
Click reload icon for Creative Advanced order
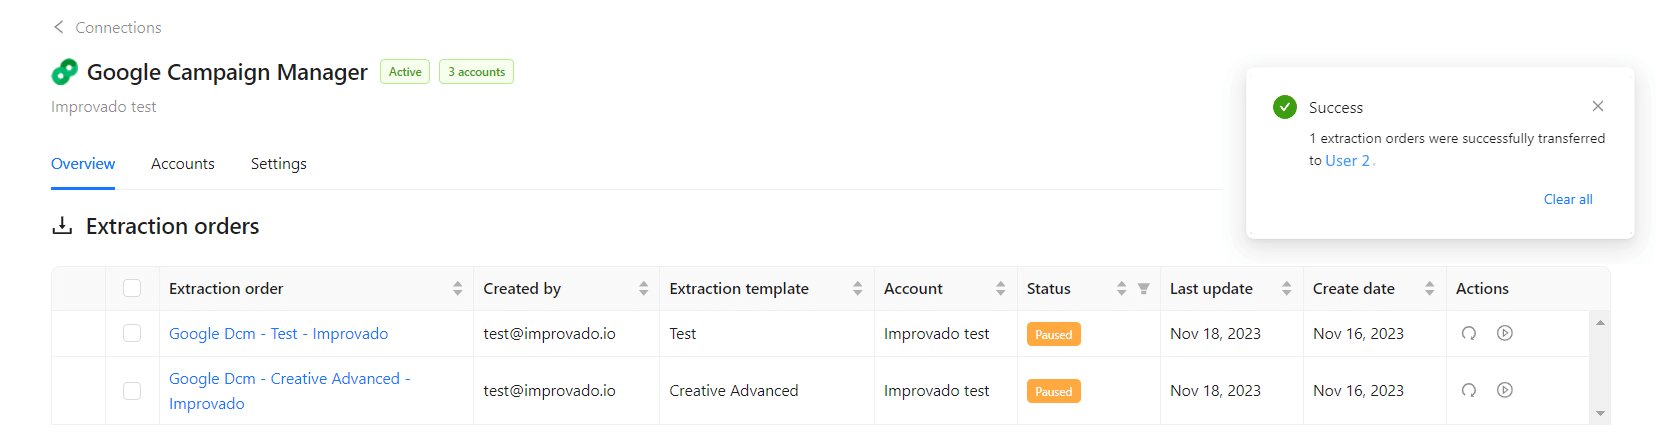1469,390
